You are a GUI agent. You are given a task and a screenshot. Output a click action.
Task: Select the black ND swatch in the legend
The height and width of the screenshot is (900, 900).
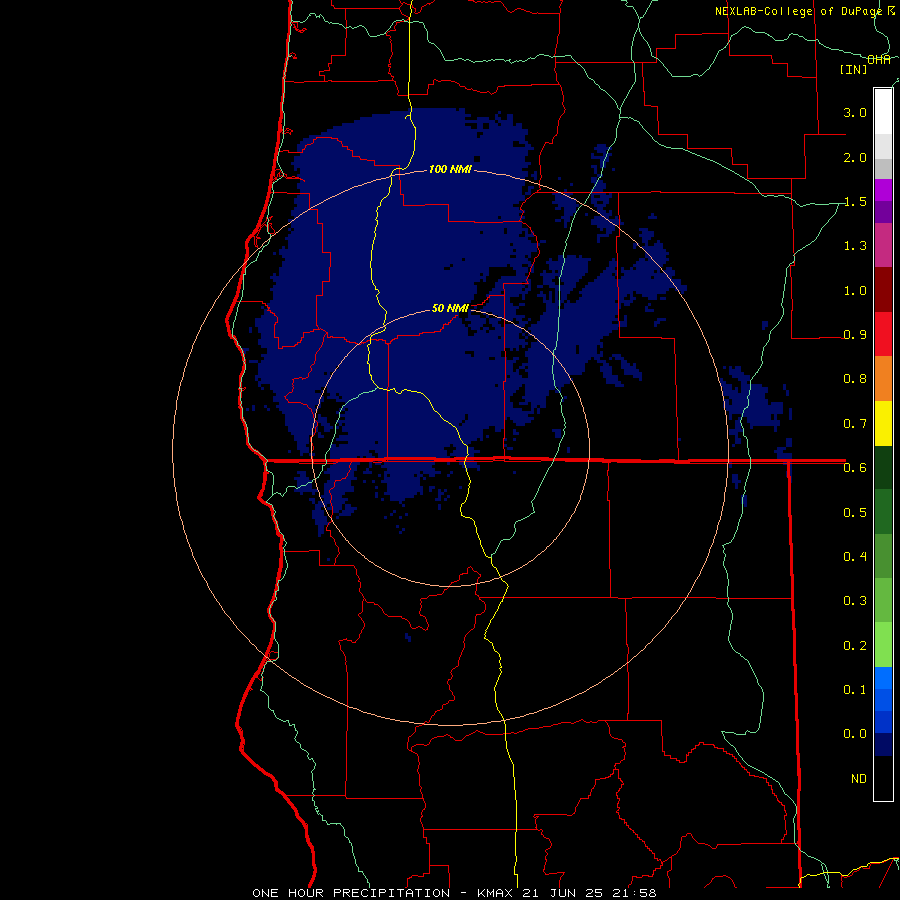tap(883, 778)
